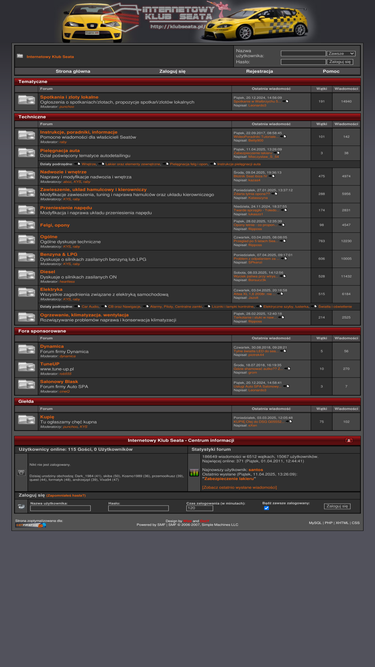Open 'Zabezpieczenie lakieru' latest post link

pyautogui.click(x=230, y=479)
